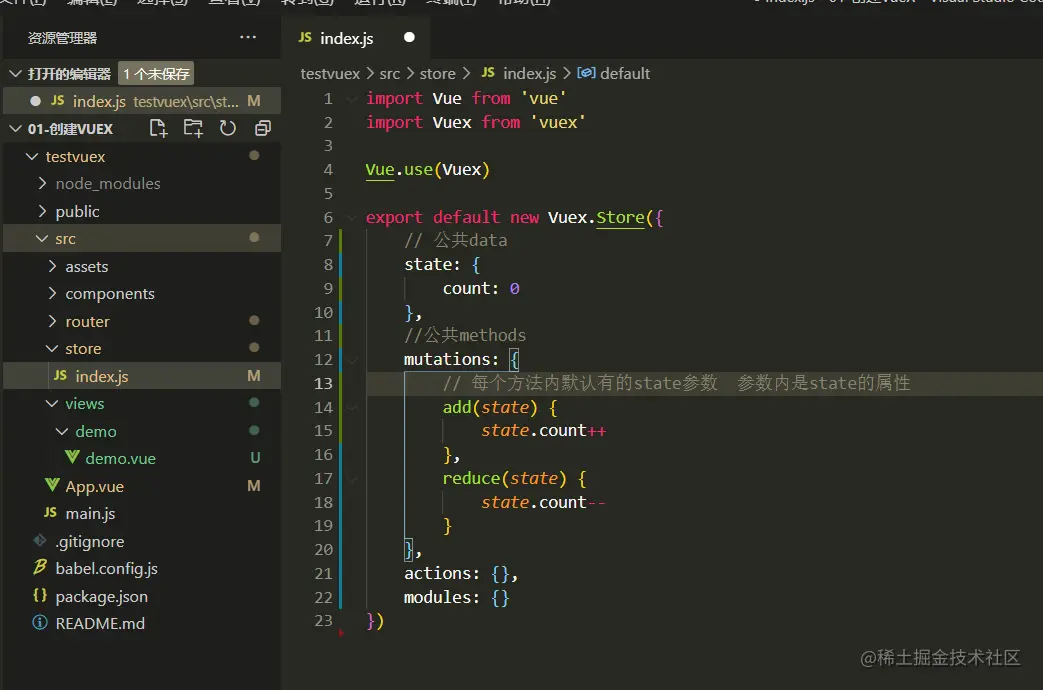
Task: Click the testvuex breadcrumb item
Action: pos(330,73)
